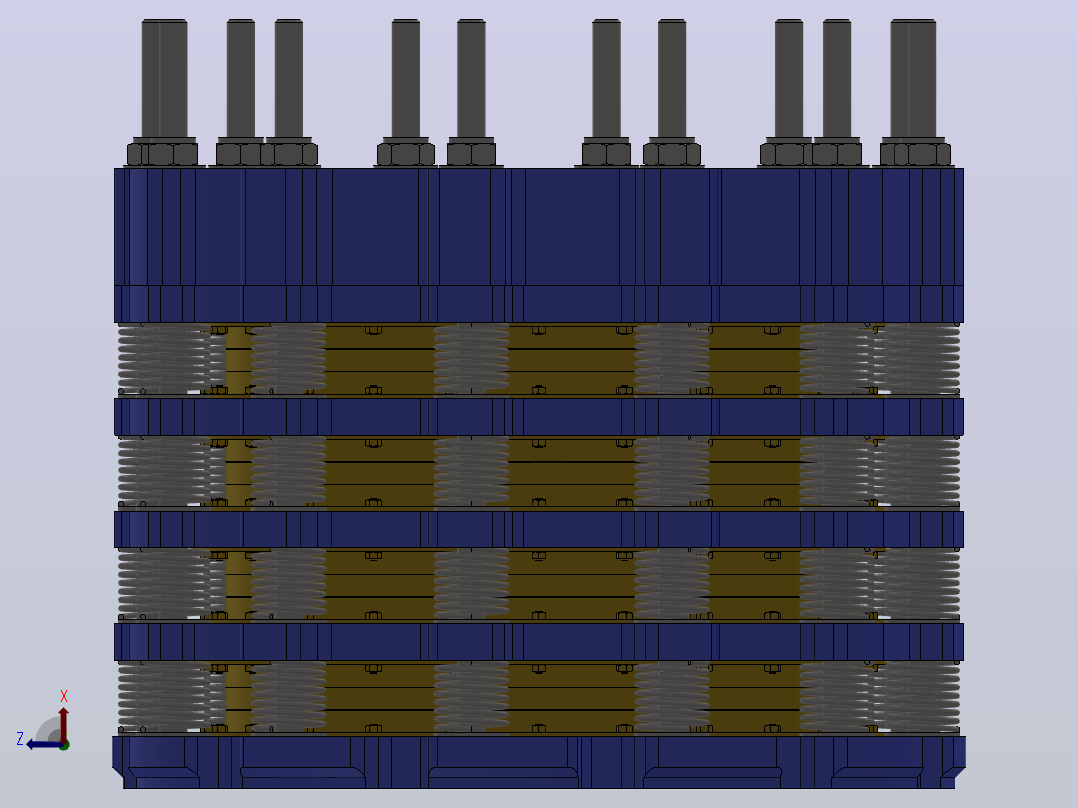Viewport: 1078px width, 808px height.
Task: Click the green origin ball of the orientation triad
Action: pyautogui.click(x=64, y=745)
